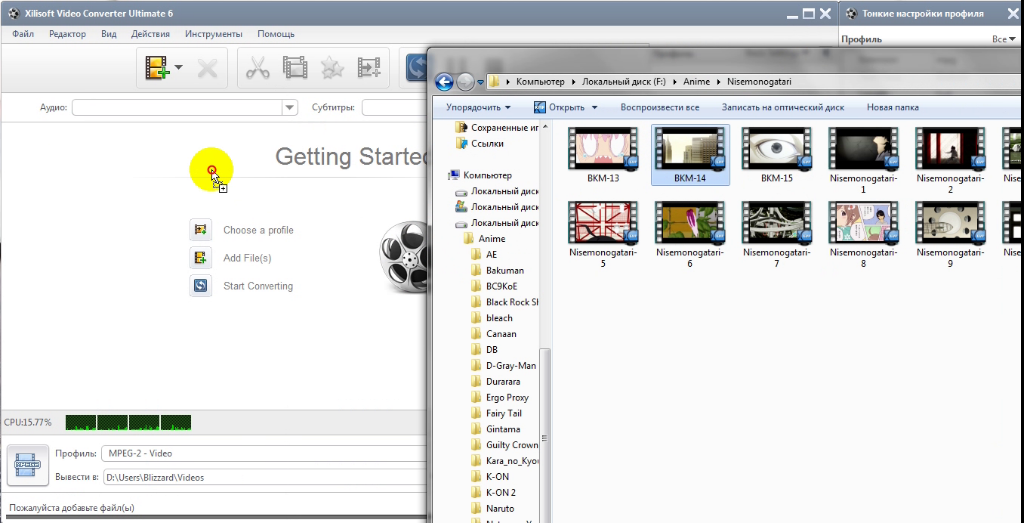The width and height of the screenshot is (1024, 523).
Task: Open the Упорядочить dropdown in Explorer
Action: pyautogui.click(x=478, y=107)
